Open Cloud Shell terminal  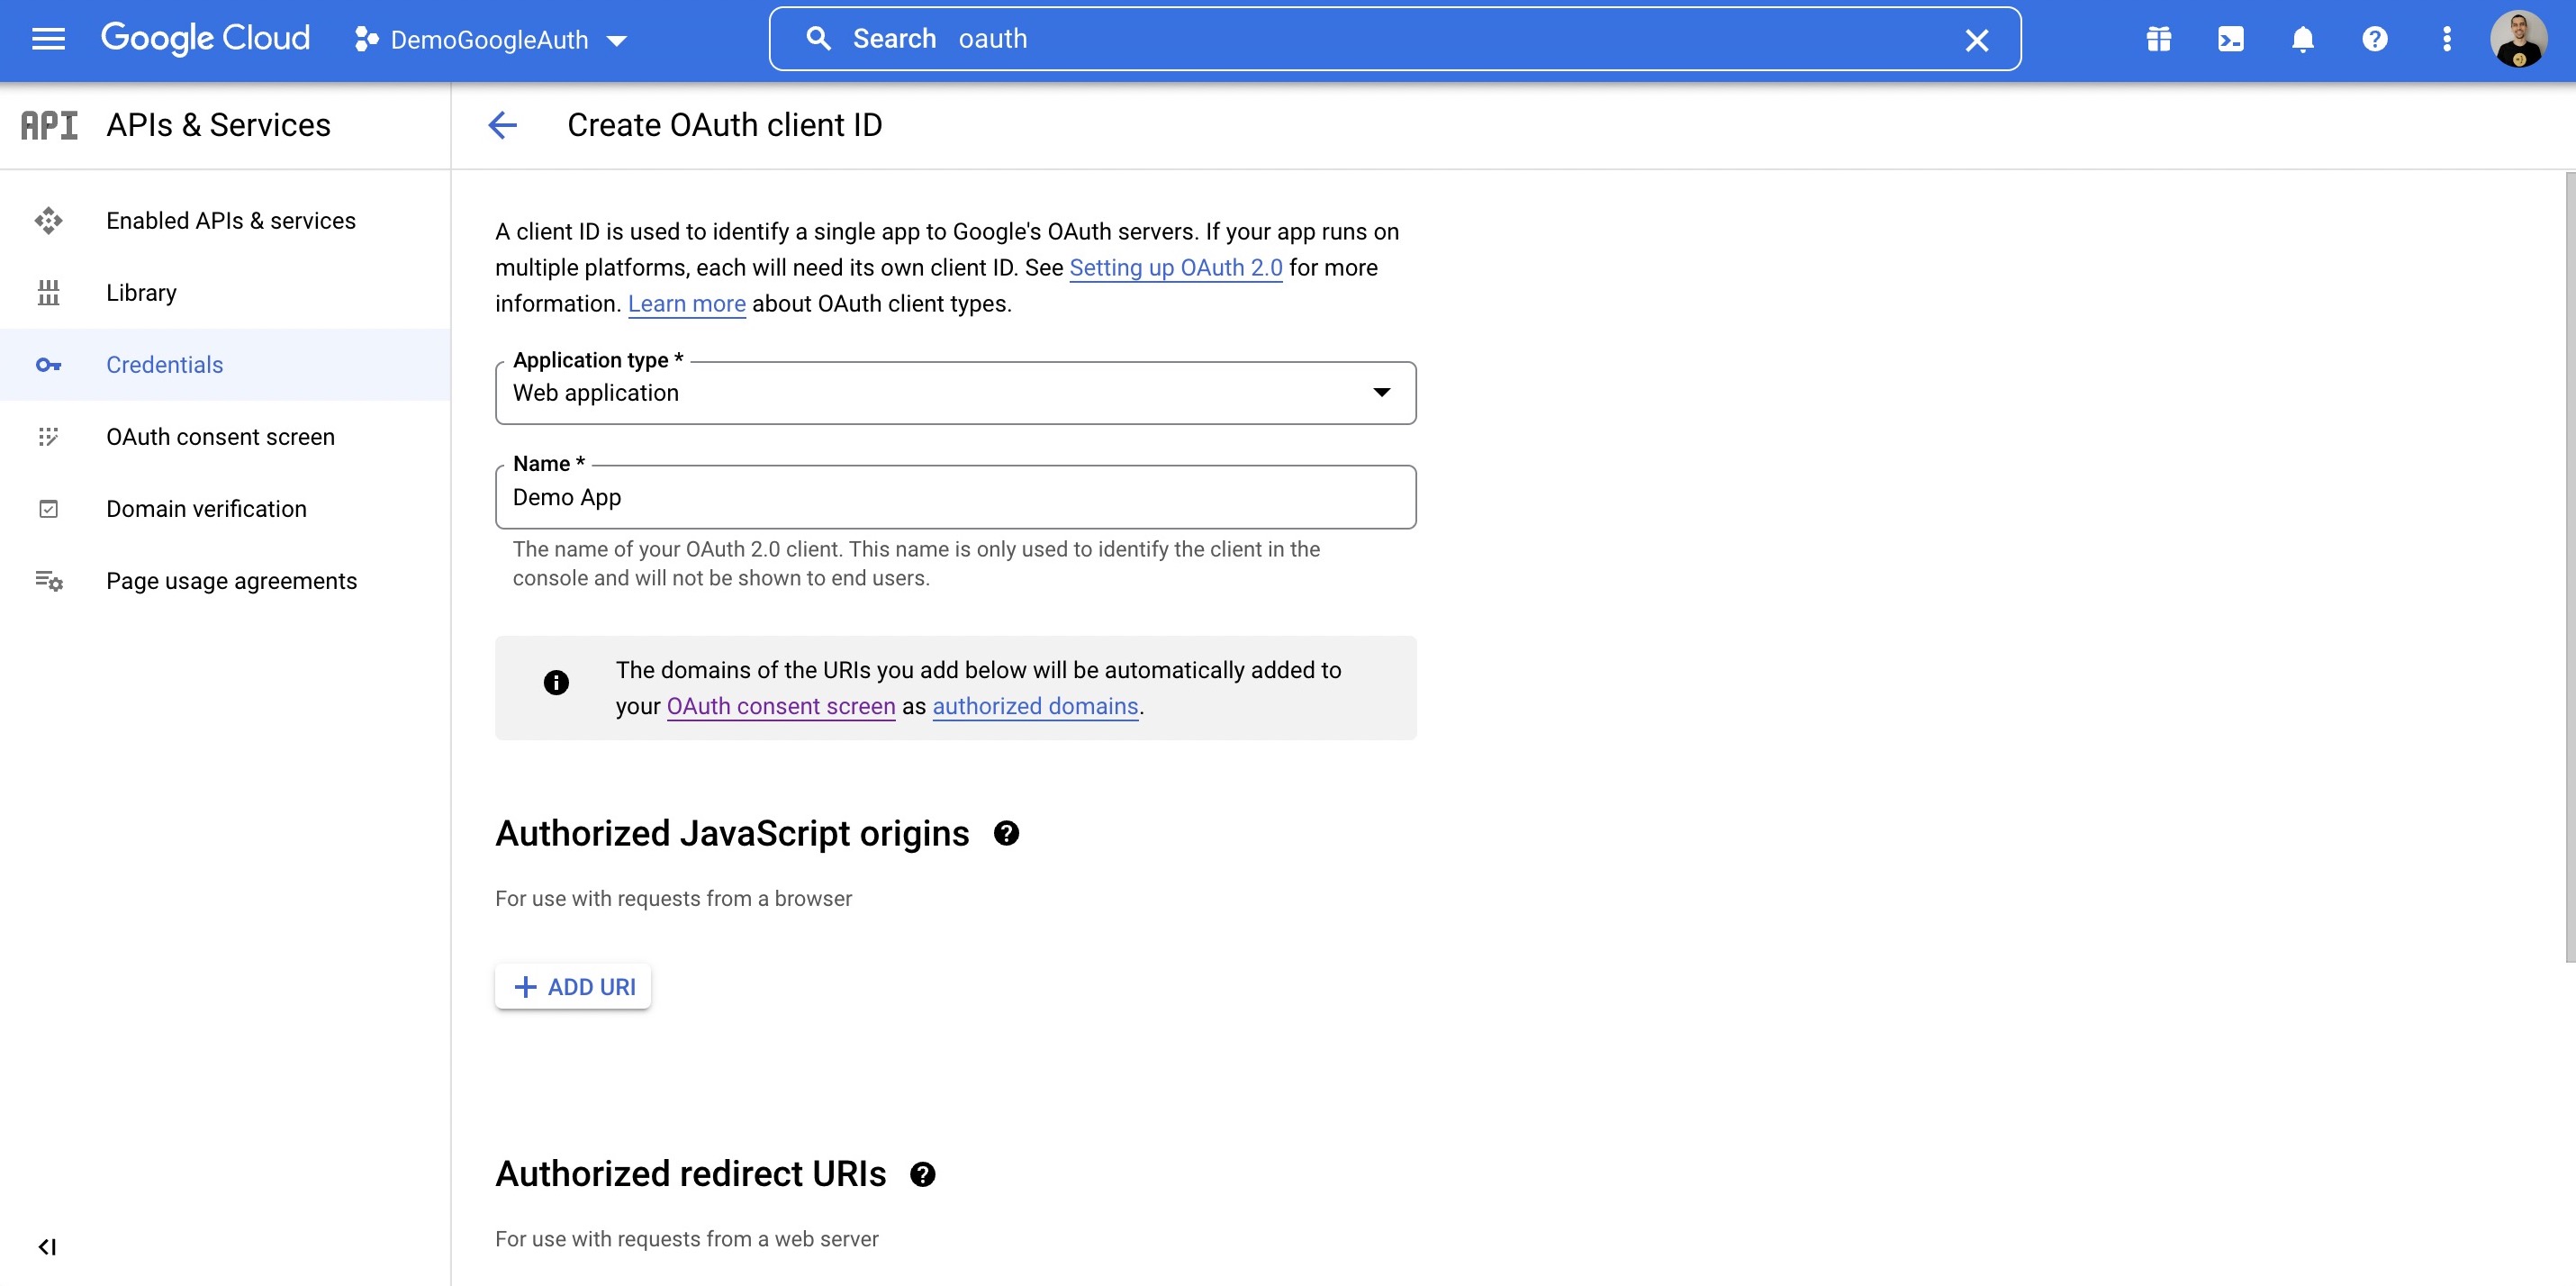2230,39
